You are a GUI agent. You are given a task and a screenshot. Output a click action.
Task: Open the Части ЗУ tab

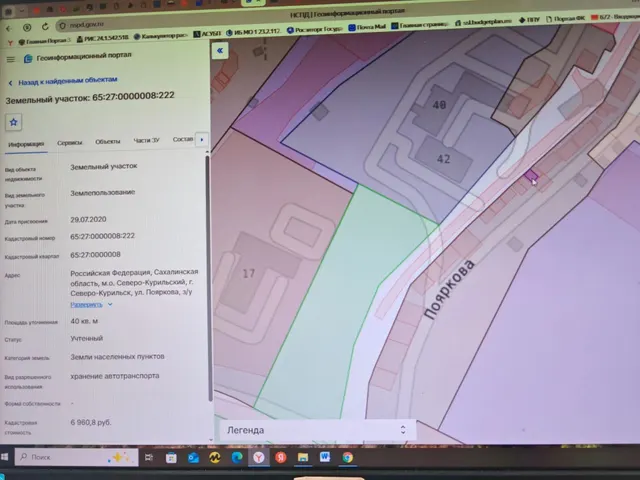click(x=147, y=140)
